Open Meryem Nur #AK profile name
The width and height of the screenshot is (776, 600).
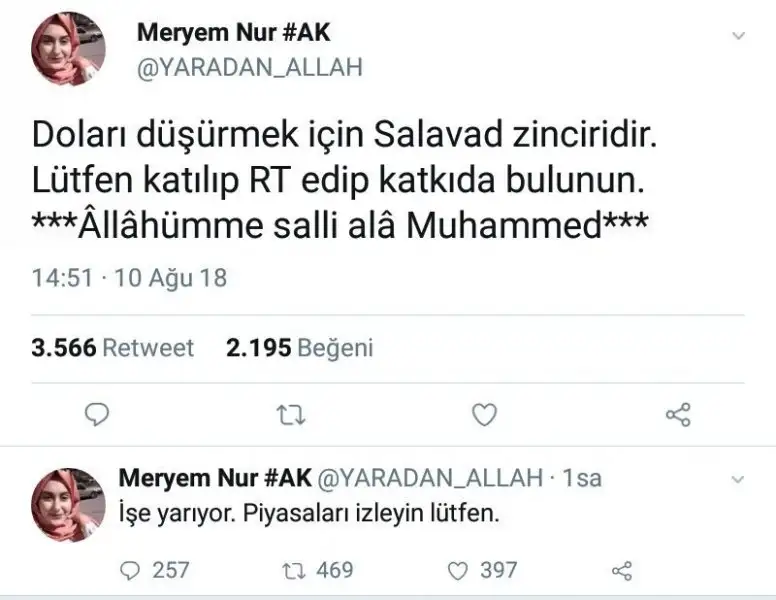coord(233,33)
